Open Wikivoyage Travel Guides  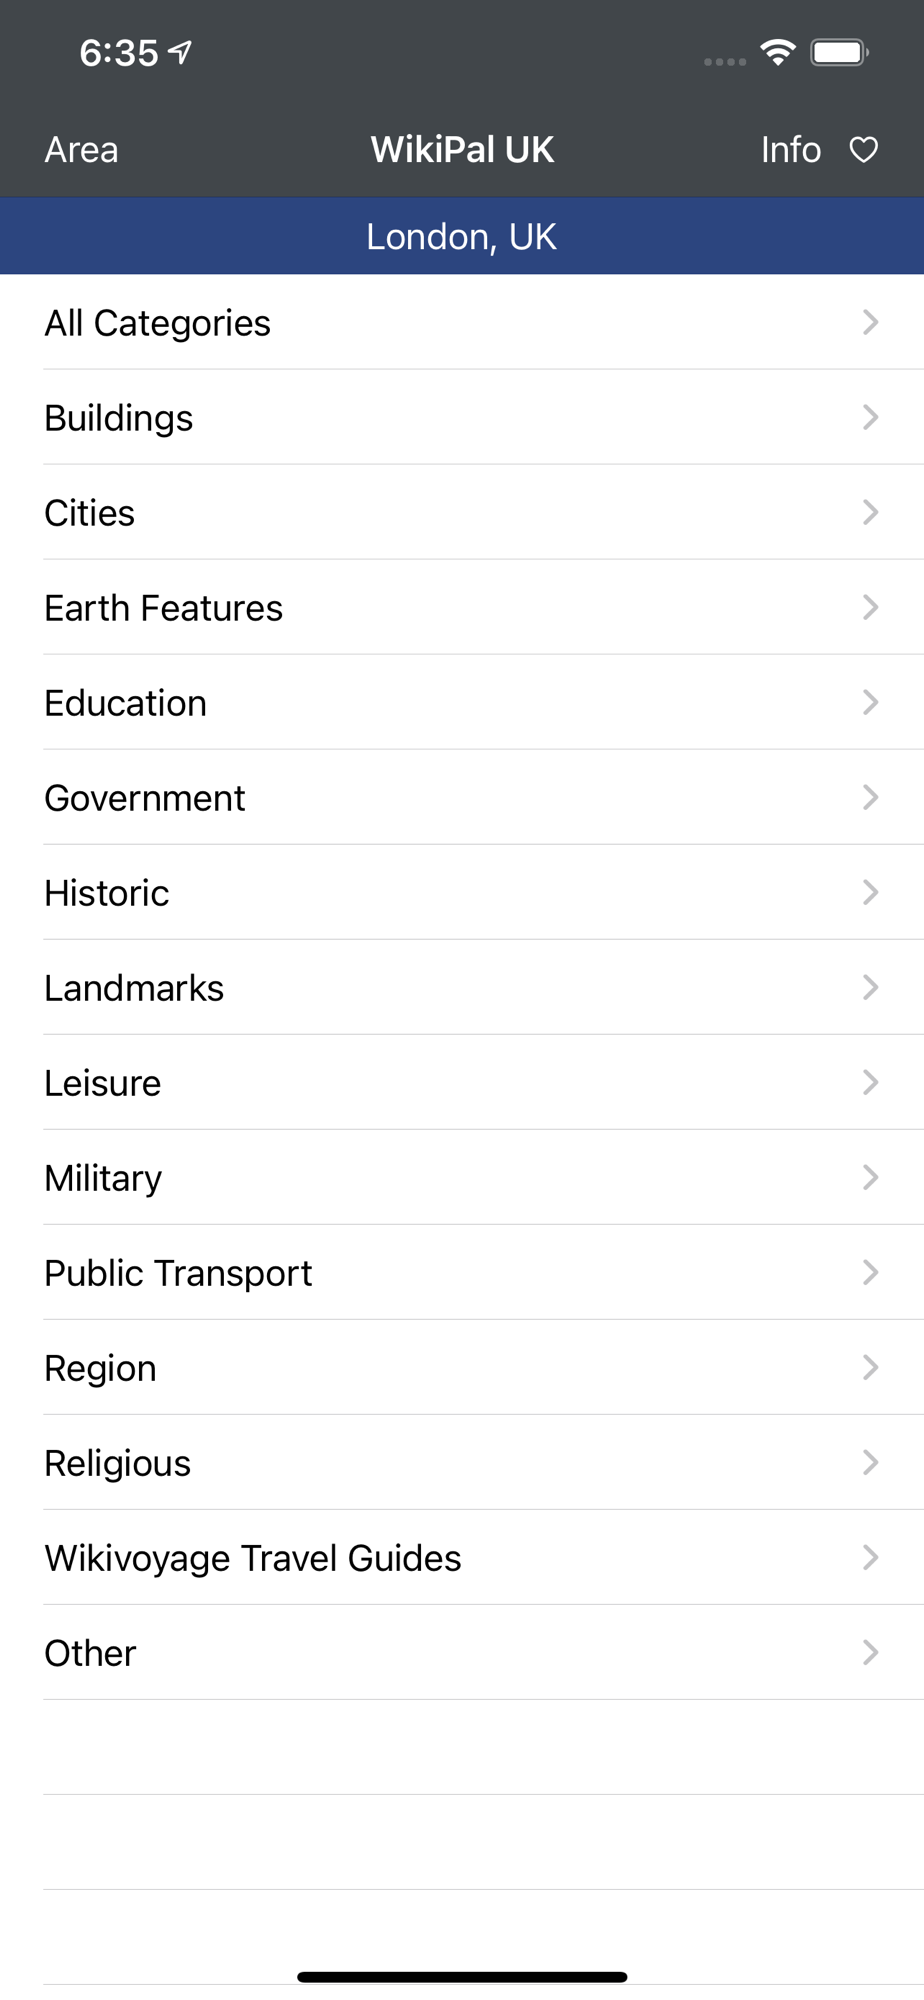point(462,1557)
